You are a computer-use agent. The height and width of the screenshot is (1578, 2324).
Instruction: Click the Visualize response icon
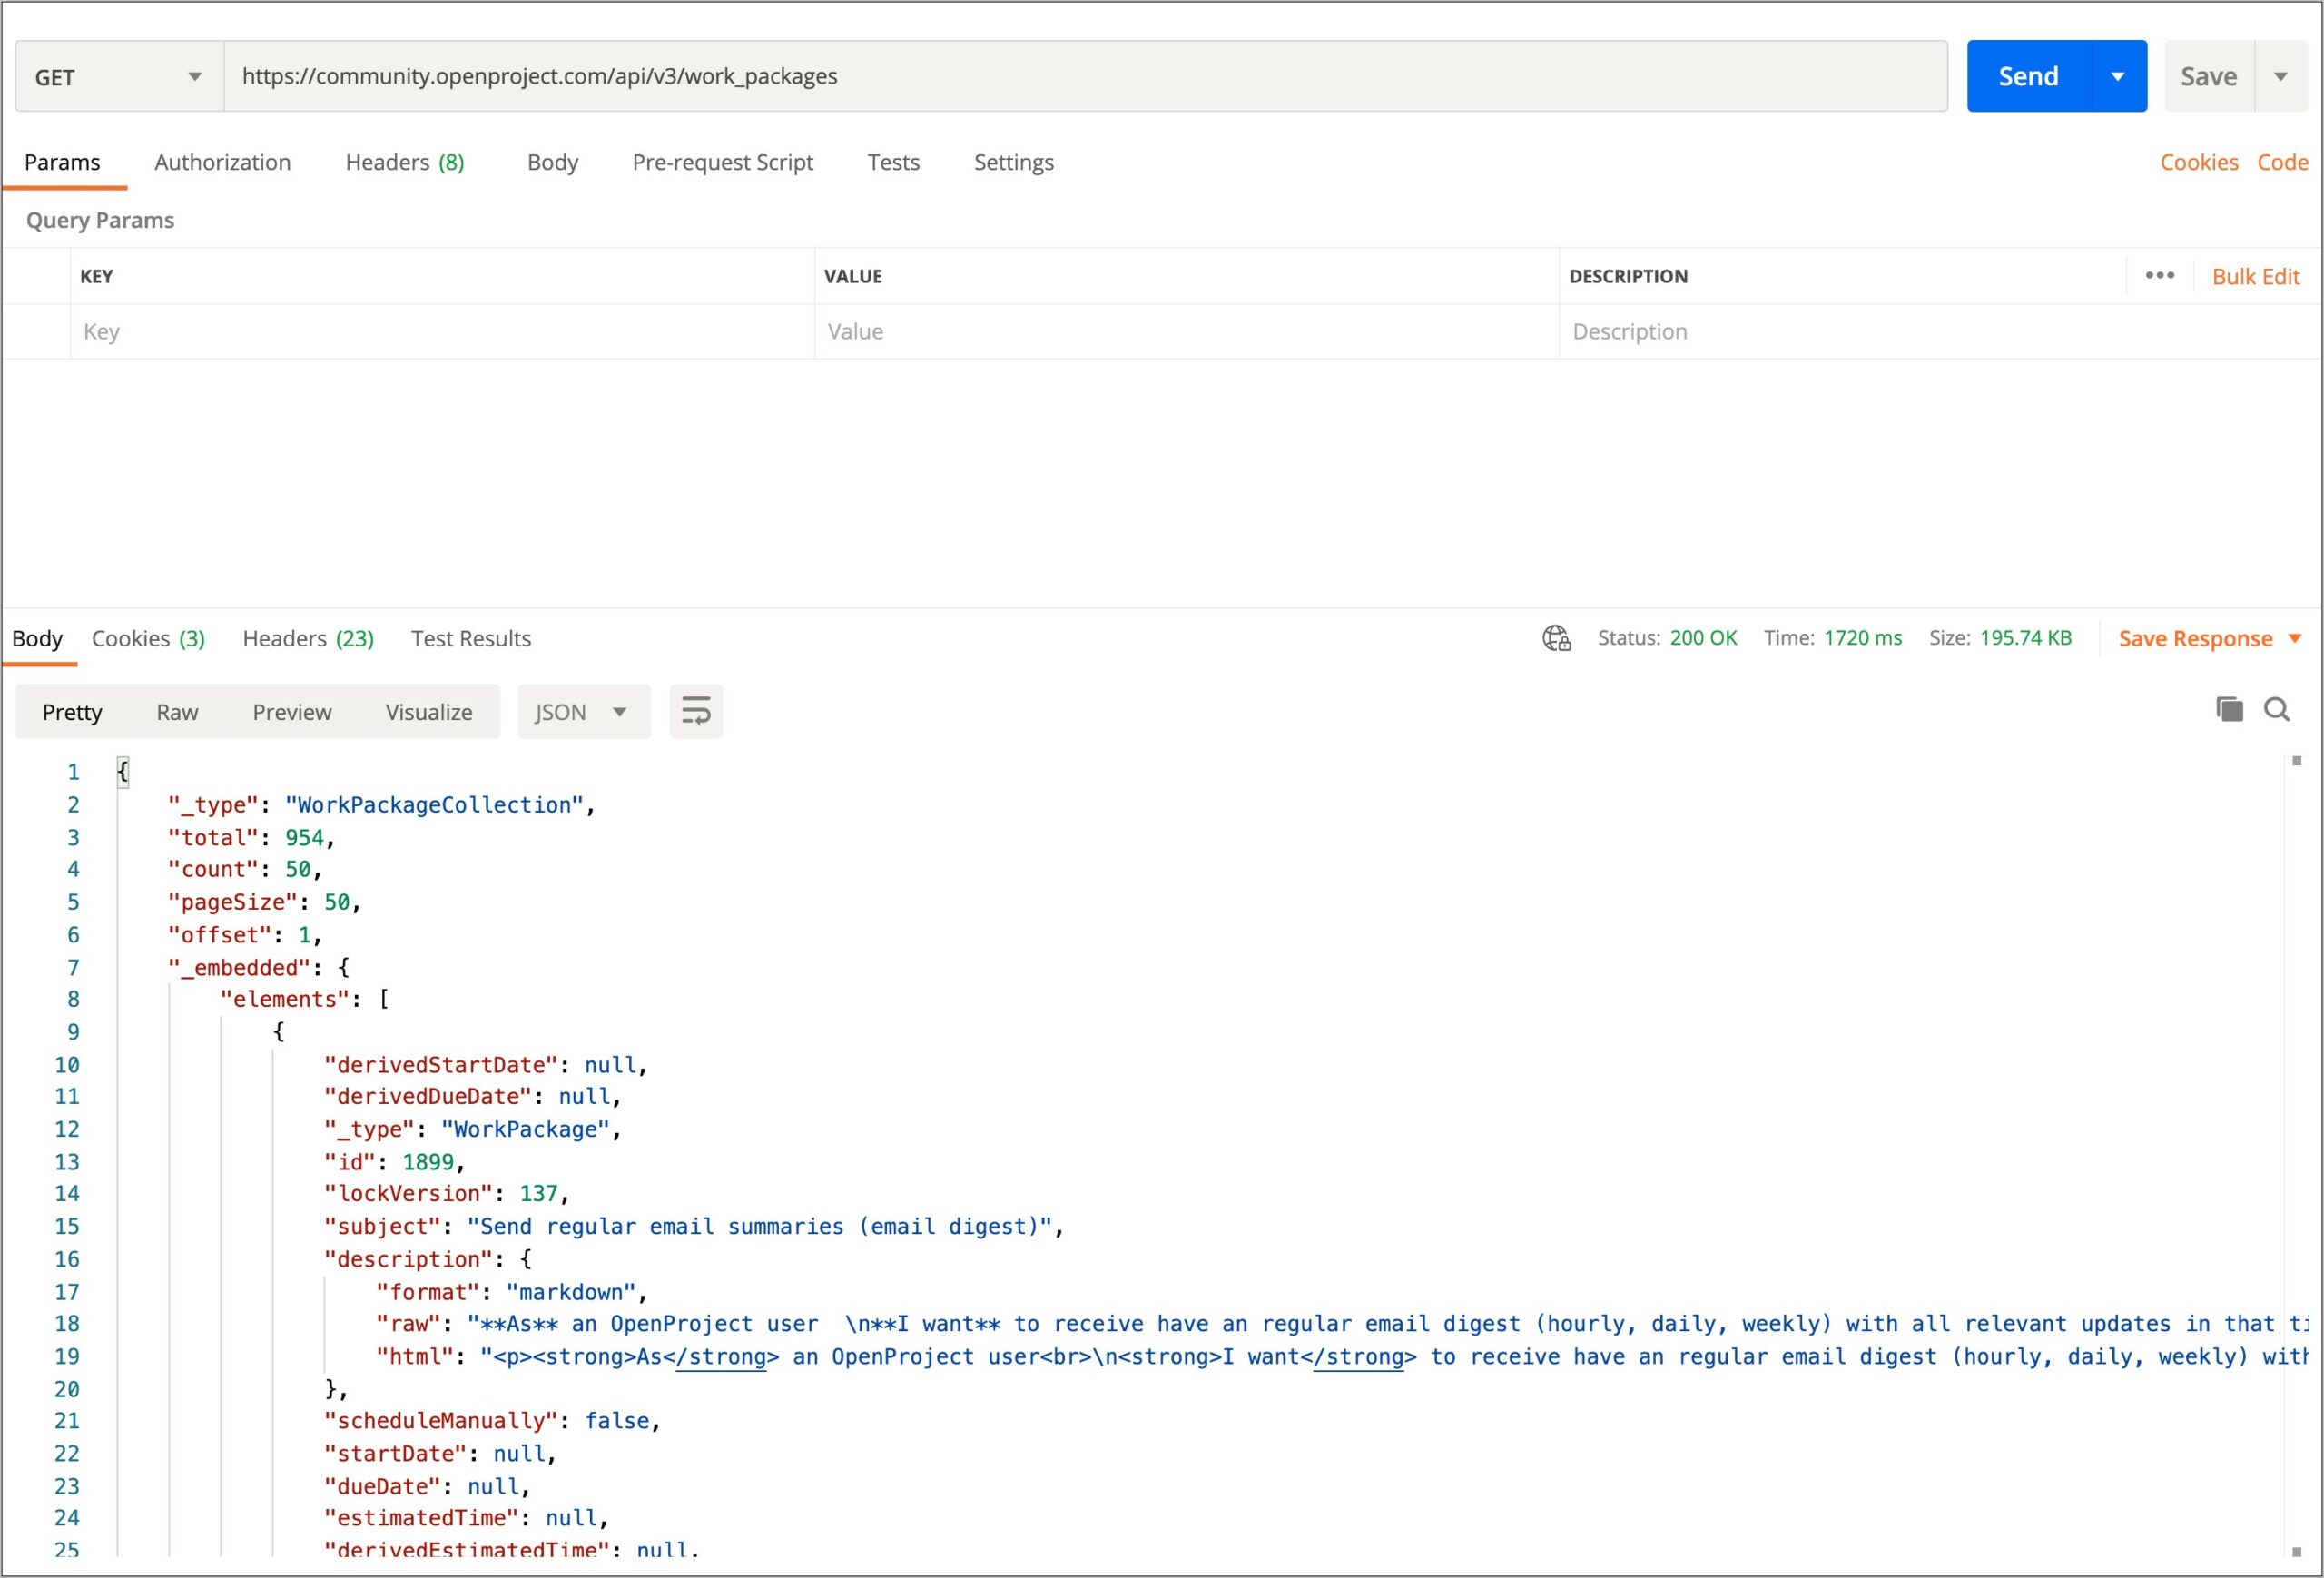[x=428, y=712]
